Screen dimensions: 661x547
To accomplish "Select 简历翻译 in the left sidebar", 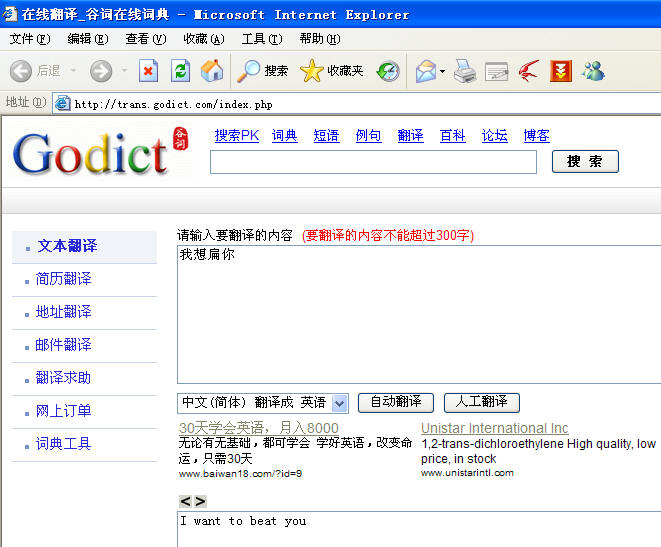I will pos(64,279).
